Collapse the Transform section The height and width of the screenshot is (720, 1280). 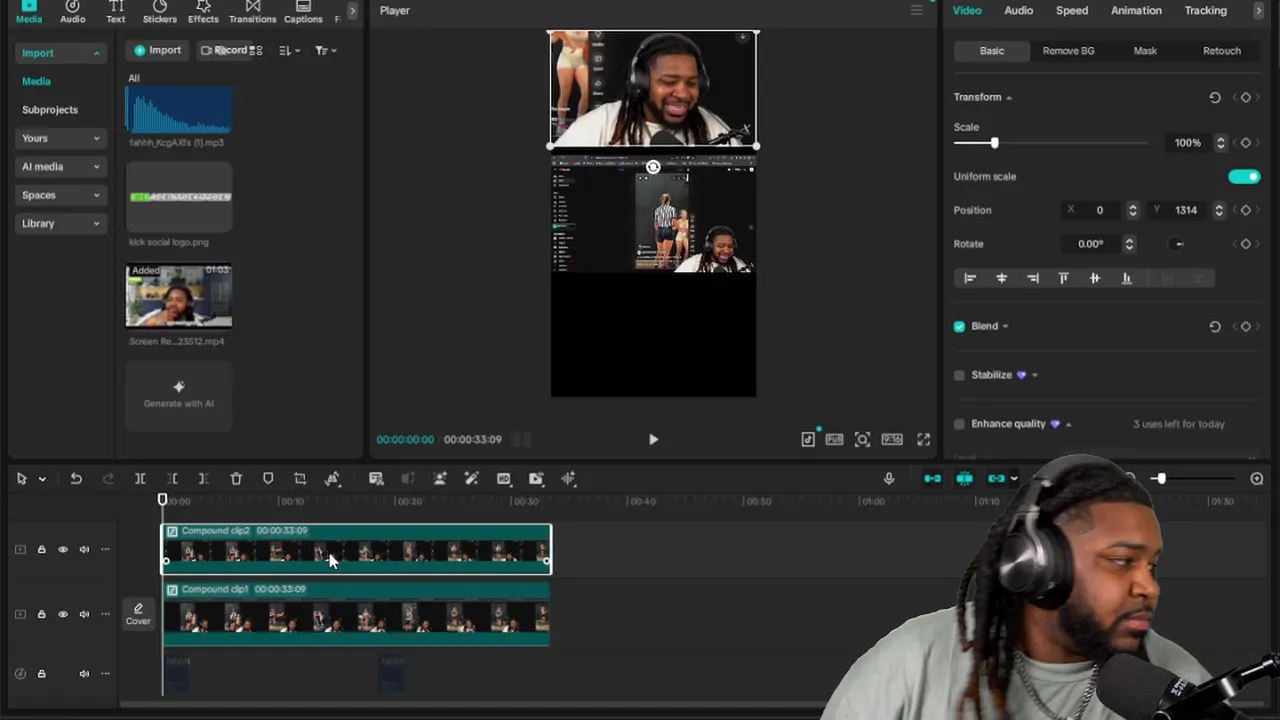(1008, 98)
